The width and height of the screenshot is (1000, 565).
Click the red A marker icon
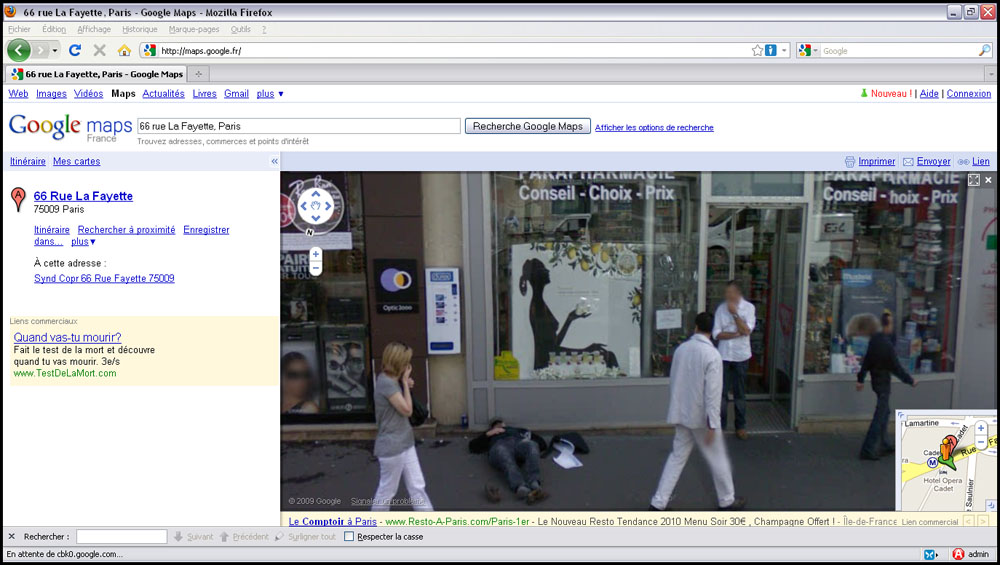pos(18,200)
